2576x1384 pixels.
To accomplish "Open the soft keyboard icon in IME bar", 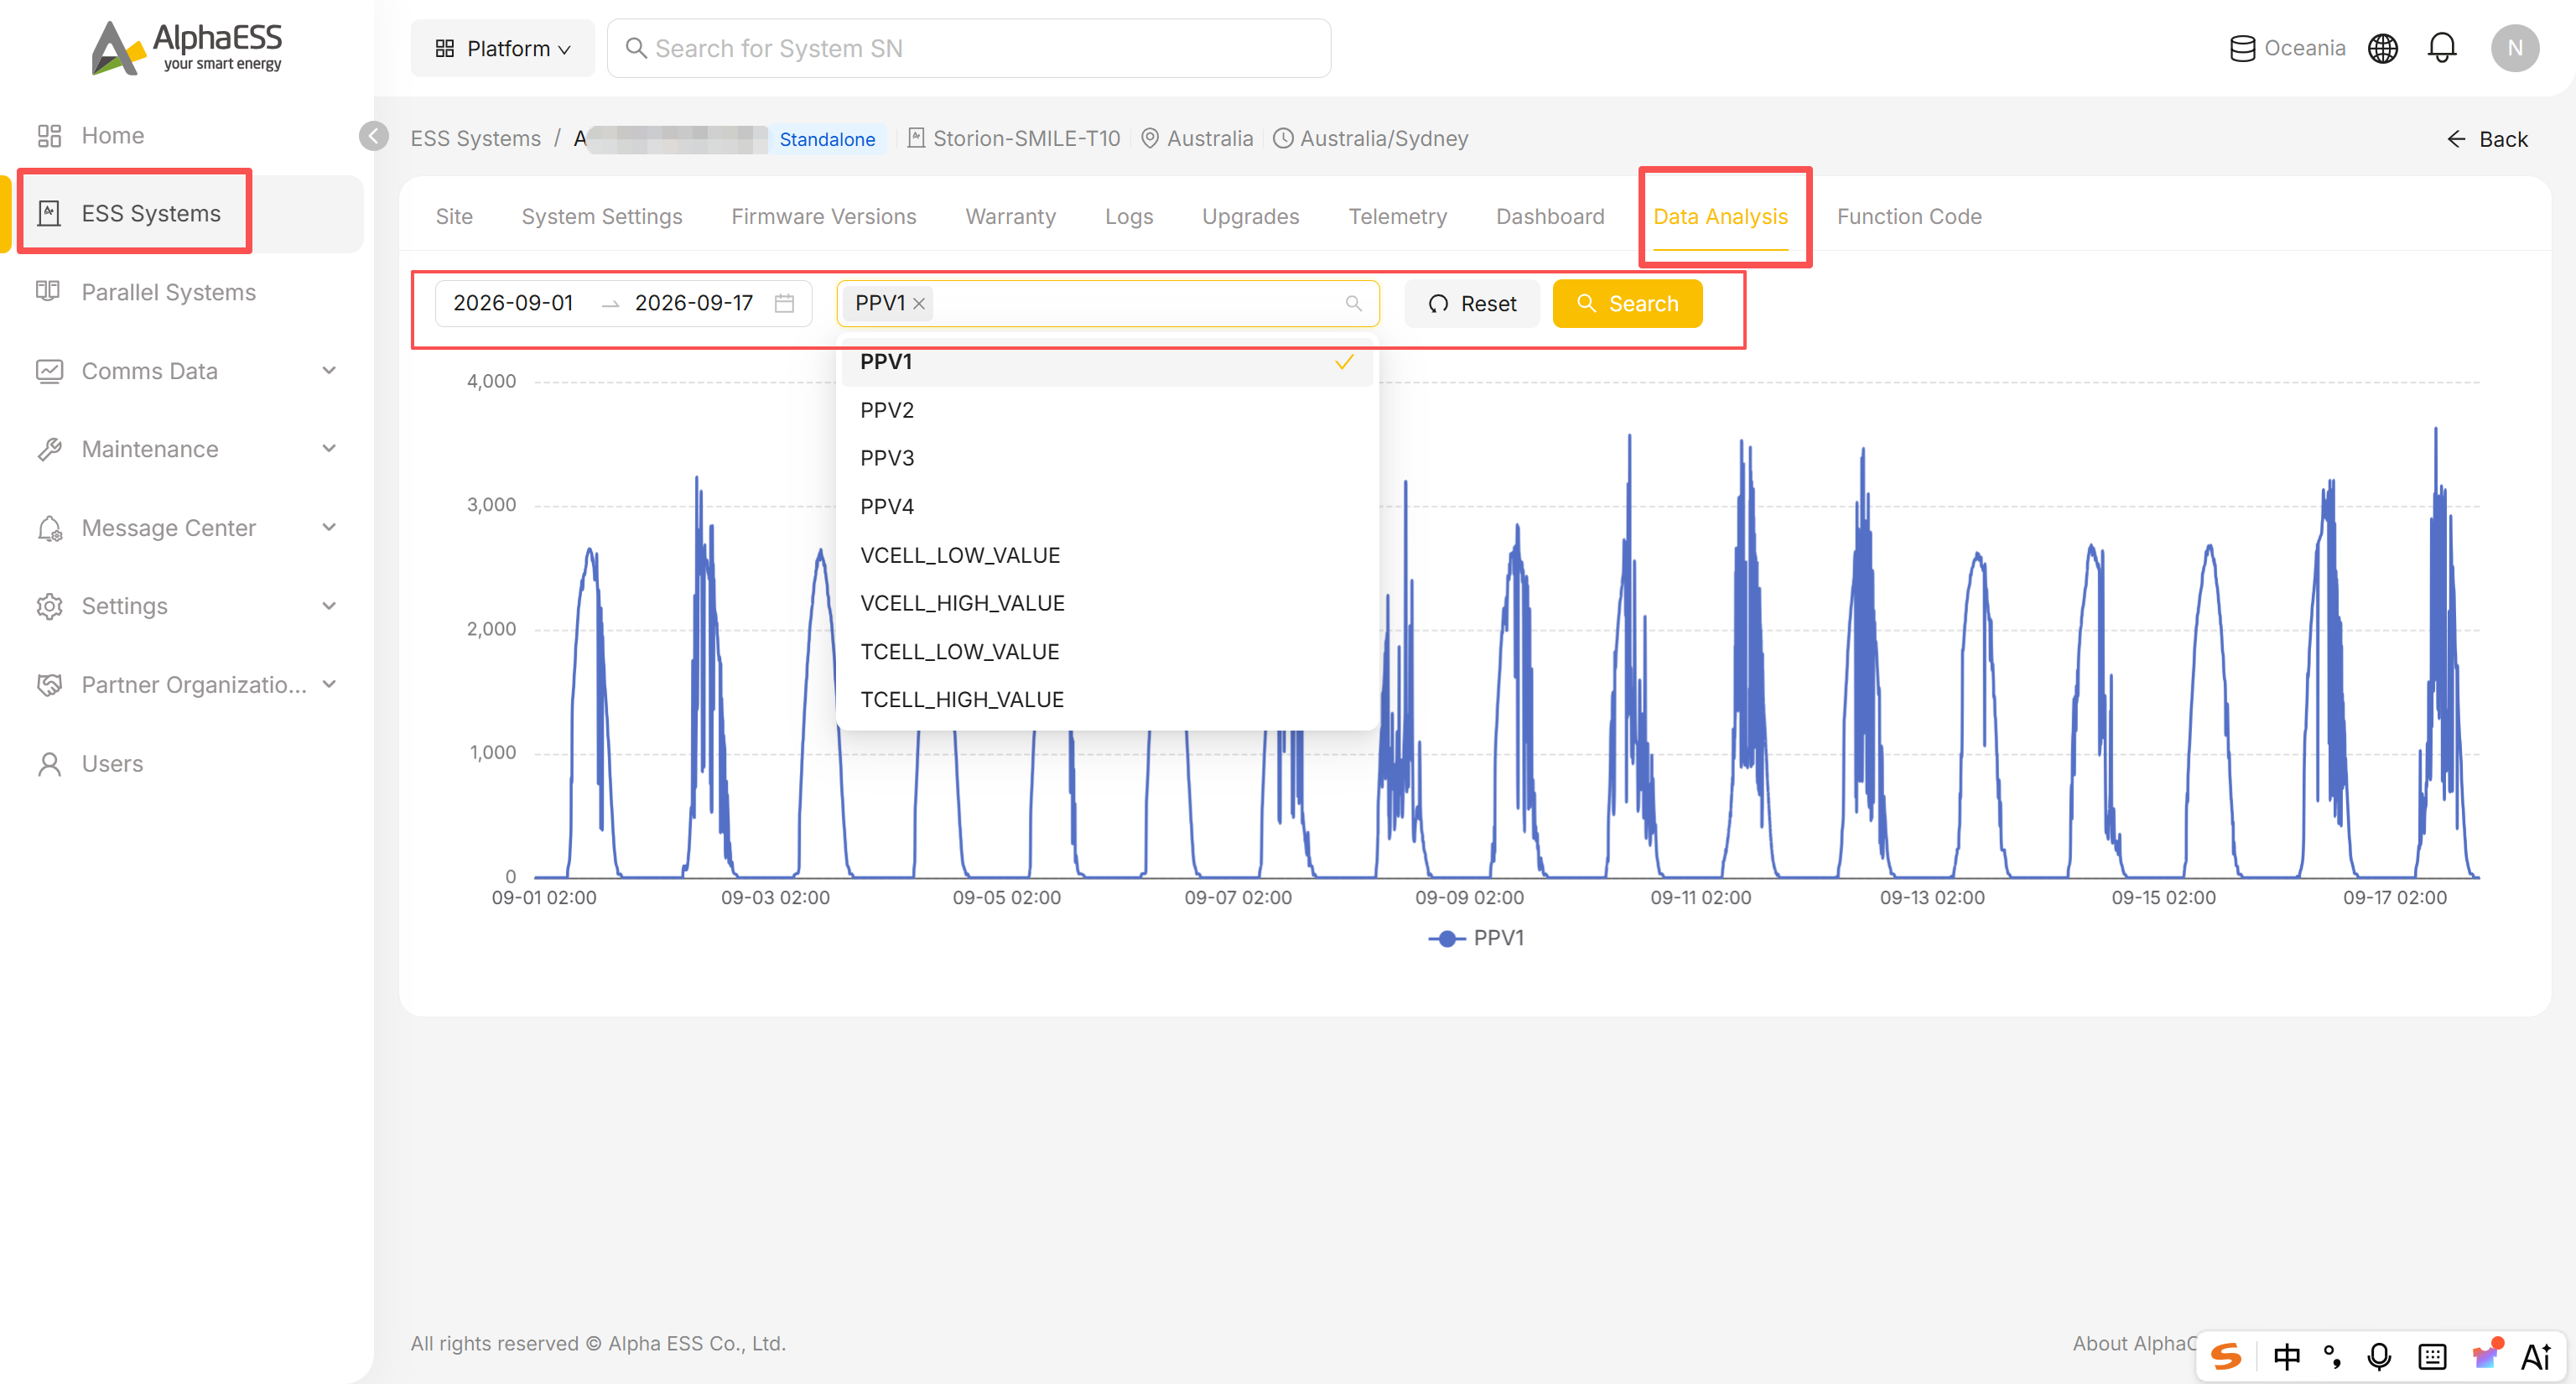I will point(2432,1356).
